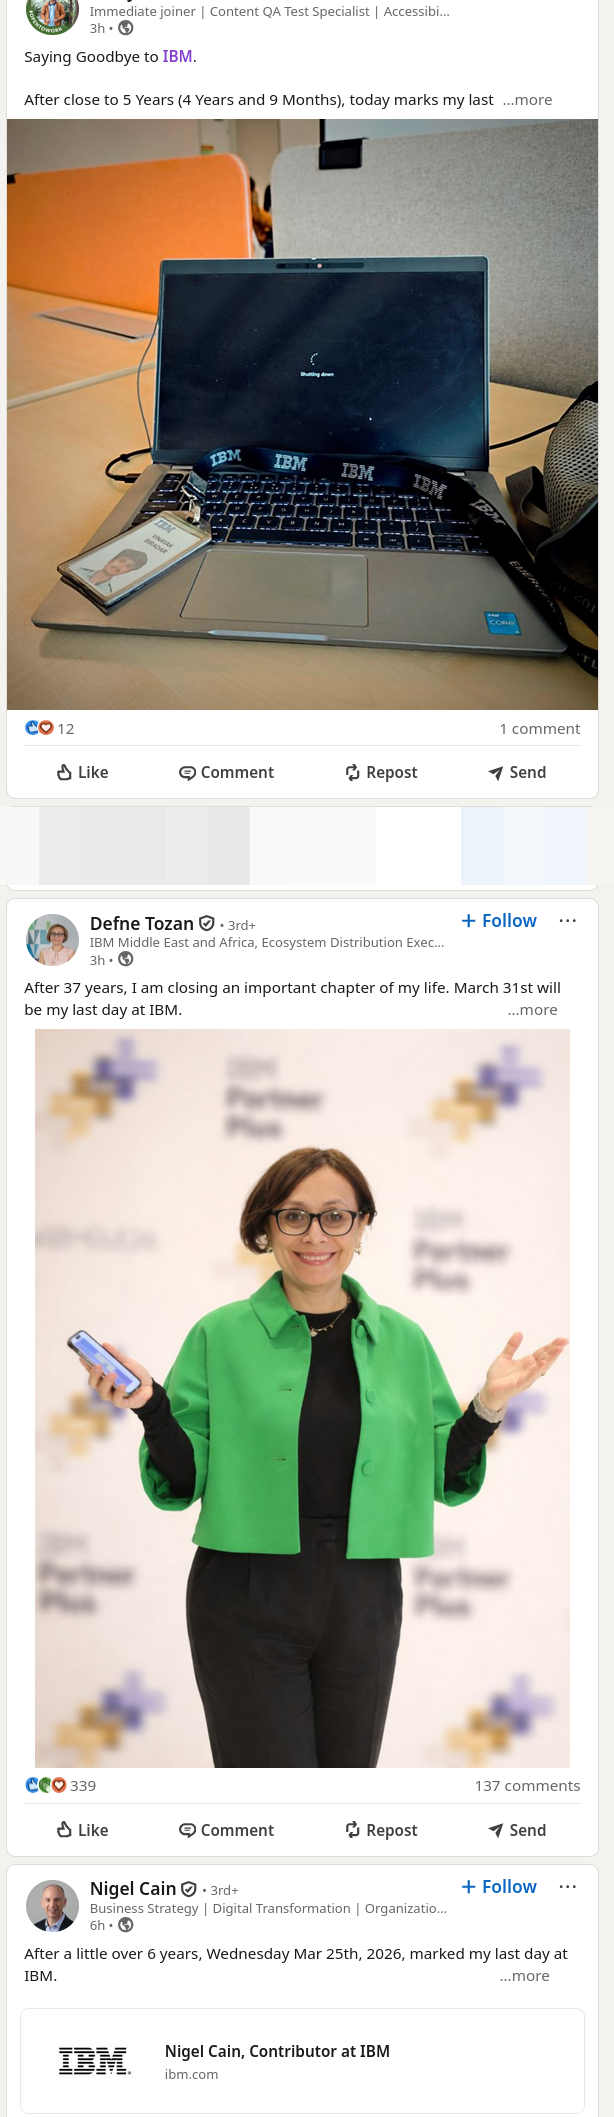The image size is (614, 2117).
Task: Open comment box on Defne Tozan's post
Action: tap(226, 1830)
